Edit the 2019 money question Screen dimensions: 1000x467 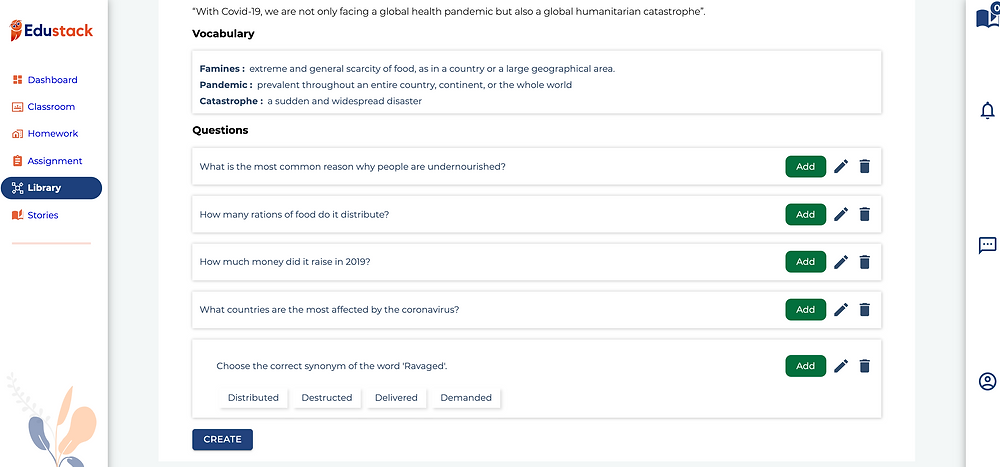pyautogui.click(x=841, y=262)
